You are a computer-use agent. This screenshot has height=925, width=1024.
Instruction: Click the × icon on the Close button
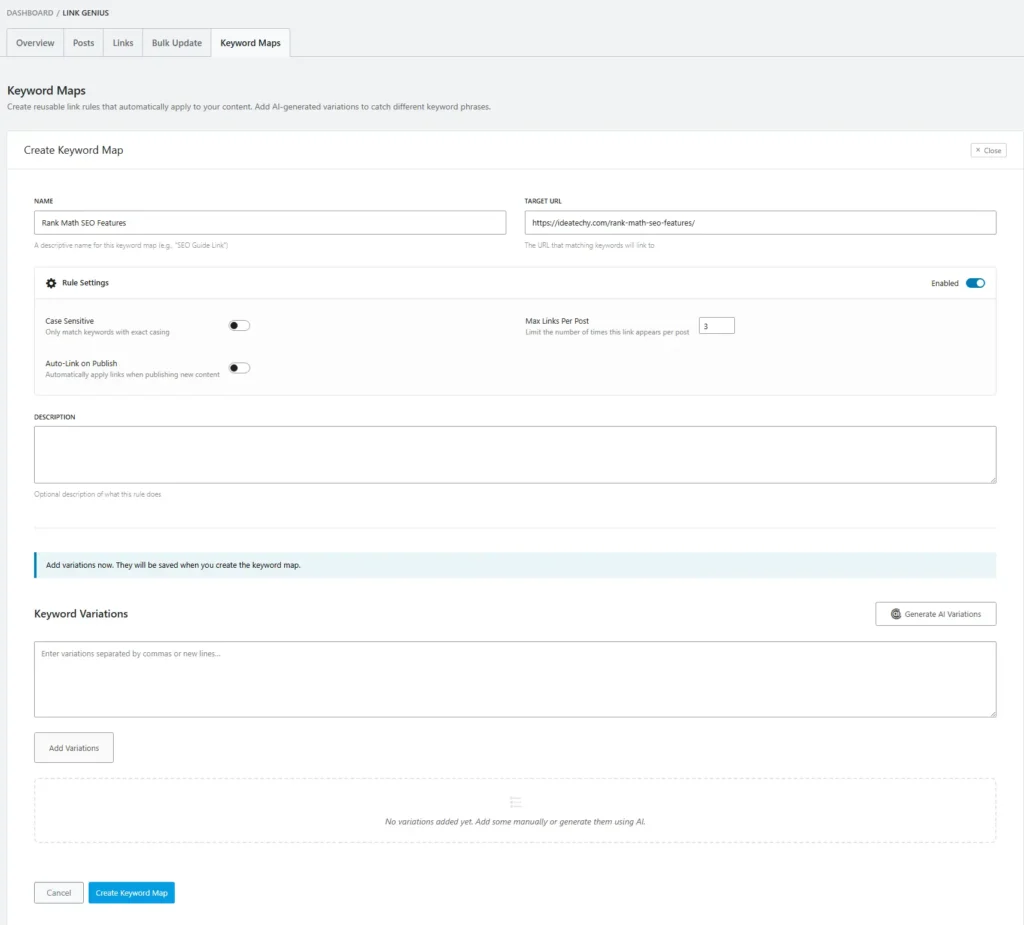[979, 149]
